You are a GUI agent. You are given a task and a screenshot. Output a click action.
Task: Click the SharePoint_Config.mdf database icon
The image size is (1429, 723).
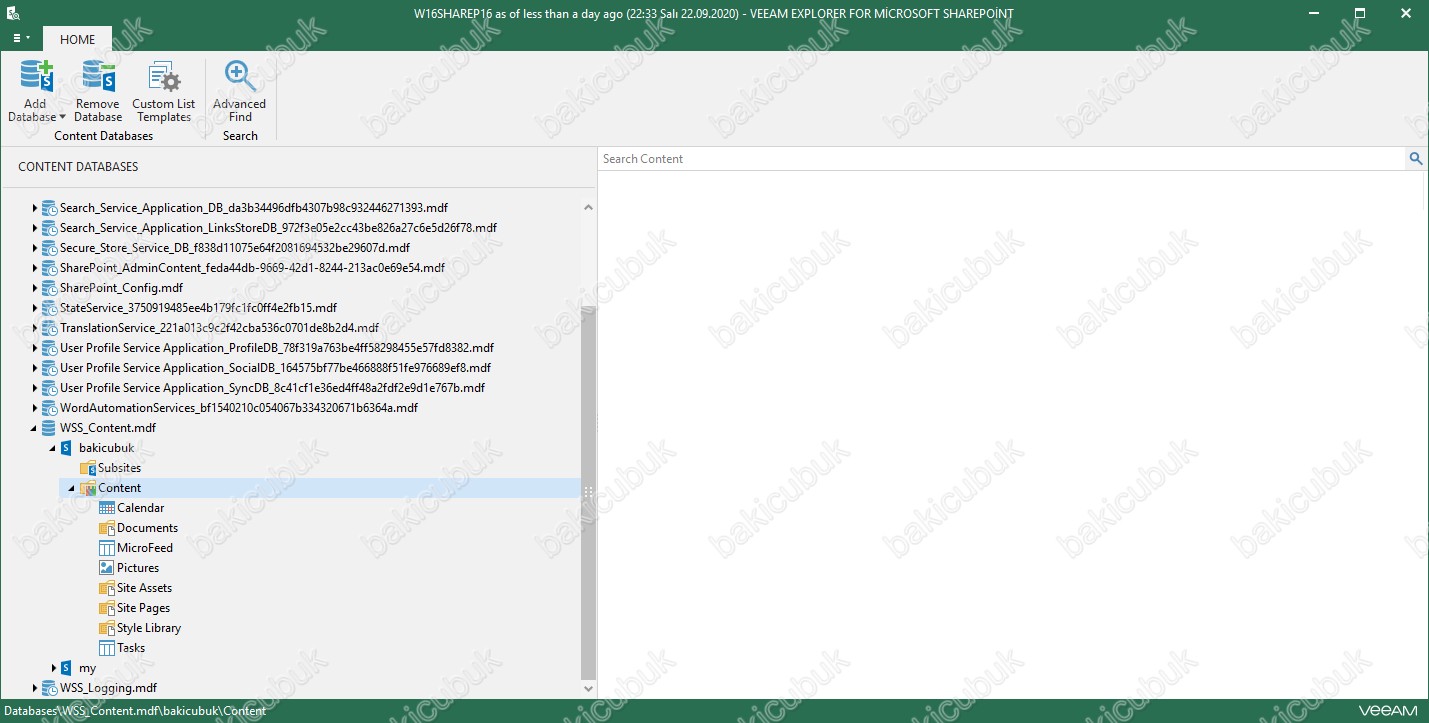click(49, 288)
